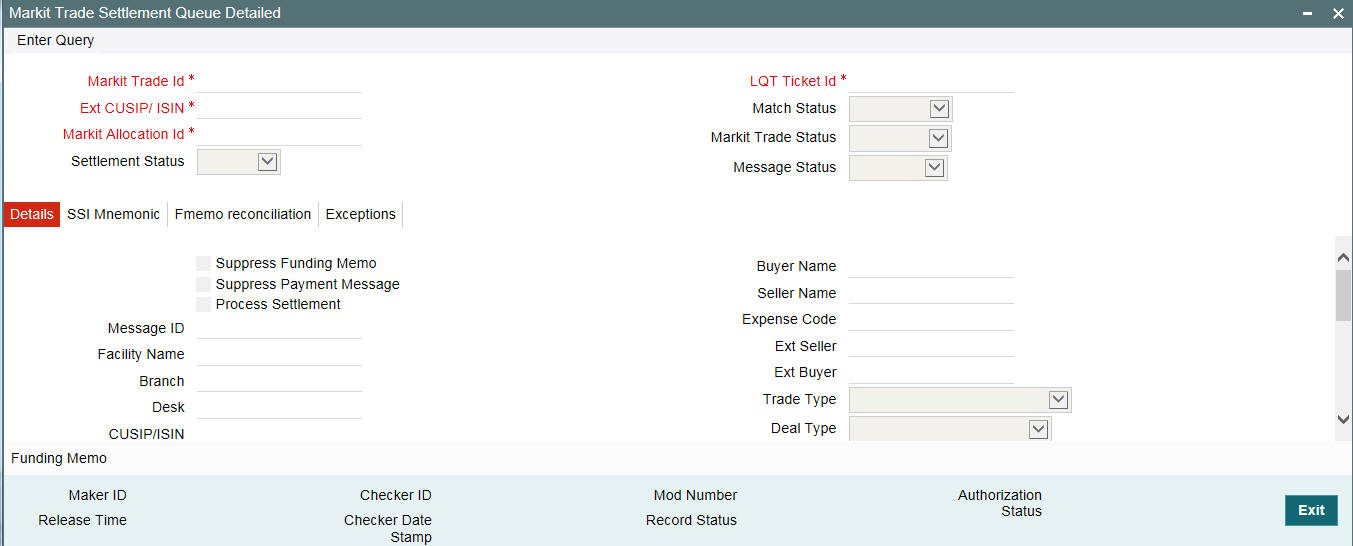The width and height of the screenshot is (1353, 546).
Task: Toggle Suppress Payment Message checkbox
Action: (204, 285)
